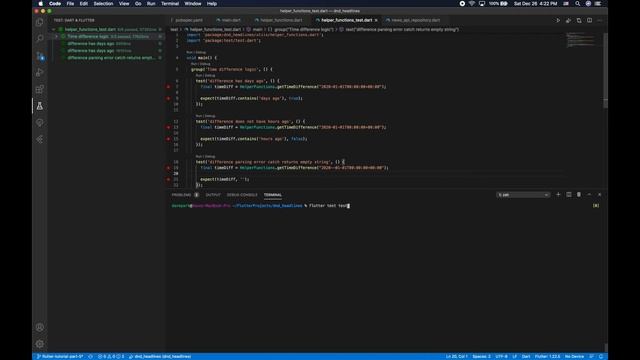640x360 pixels.
Task: Open the Apple menu
Action: 40,4
